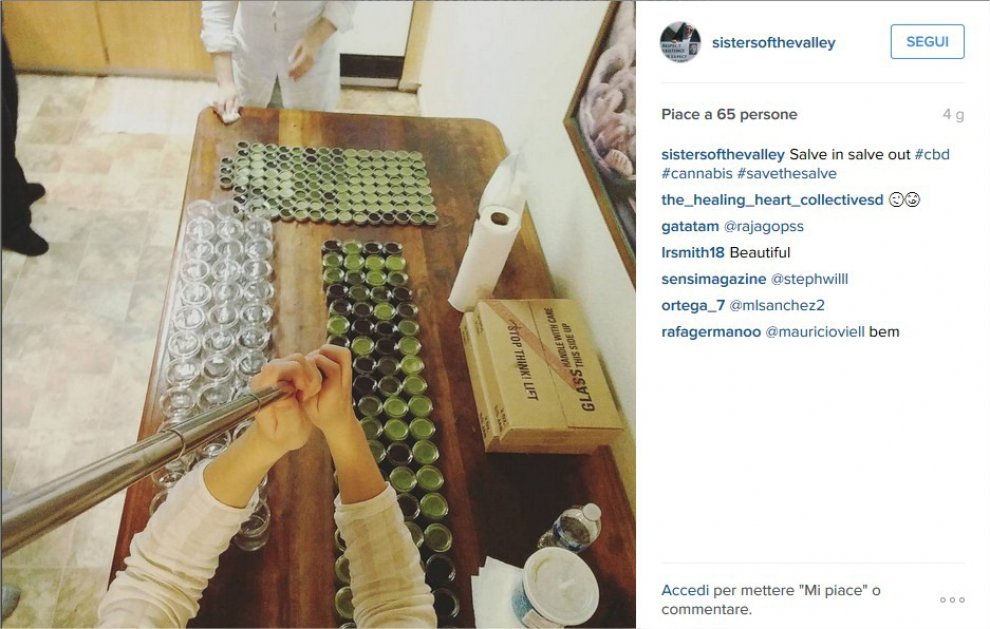Screen dimensions: 990x629
Task: Visit rafagermanoo's profile
Action: [x=711, y=332]
